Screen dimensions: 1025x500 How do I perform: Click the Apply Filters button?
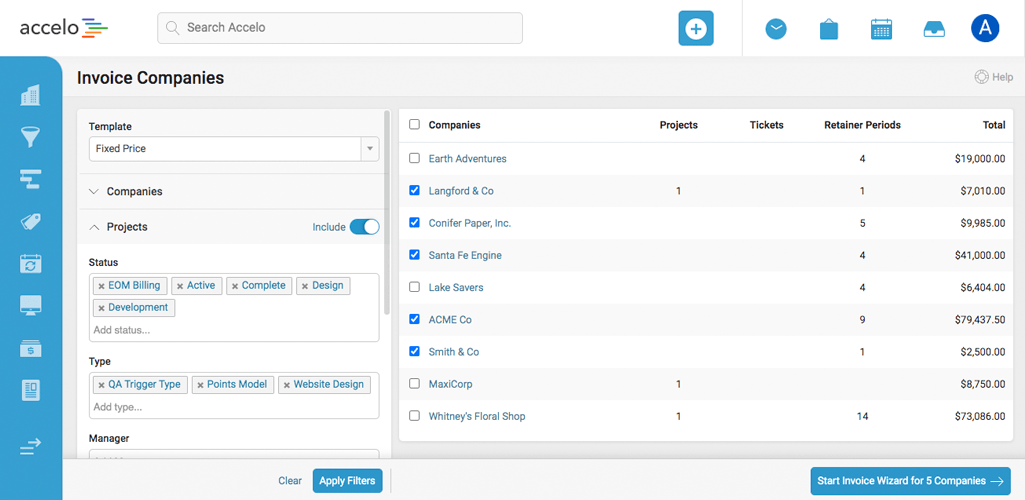click(x=347, y=481)
